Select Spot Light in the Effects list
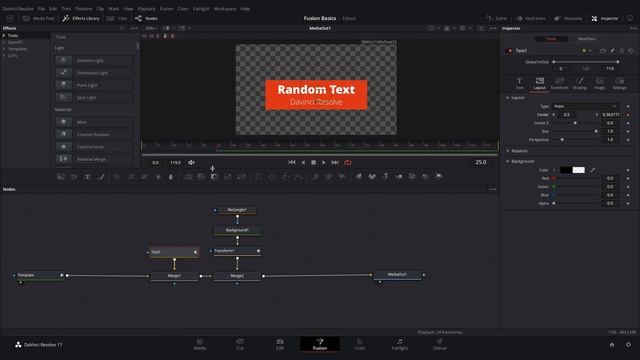Image resolution: width=640 pixels, height=360 pixels. [94, 98]
